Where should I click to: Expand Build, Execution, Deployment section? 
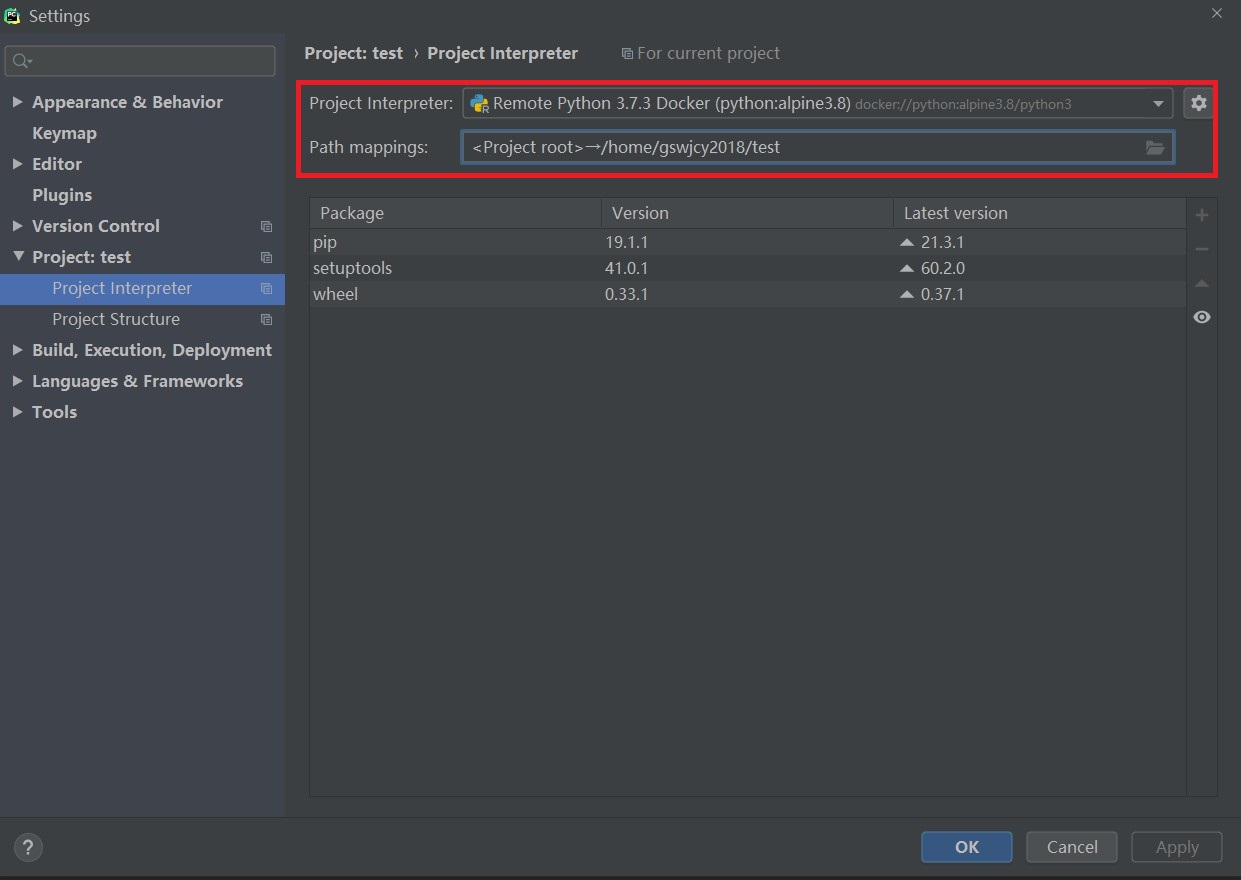tap(17, 350)
